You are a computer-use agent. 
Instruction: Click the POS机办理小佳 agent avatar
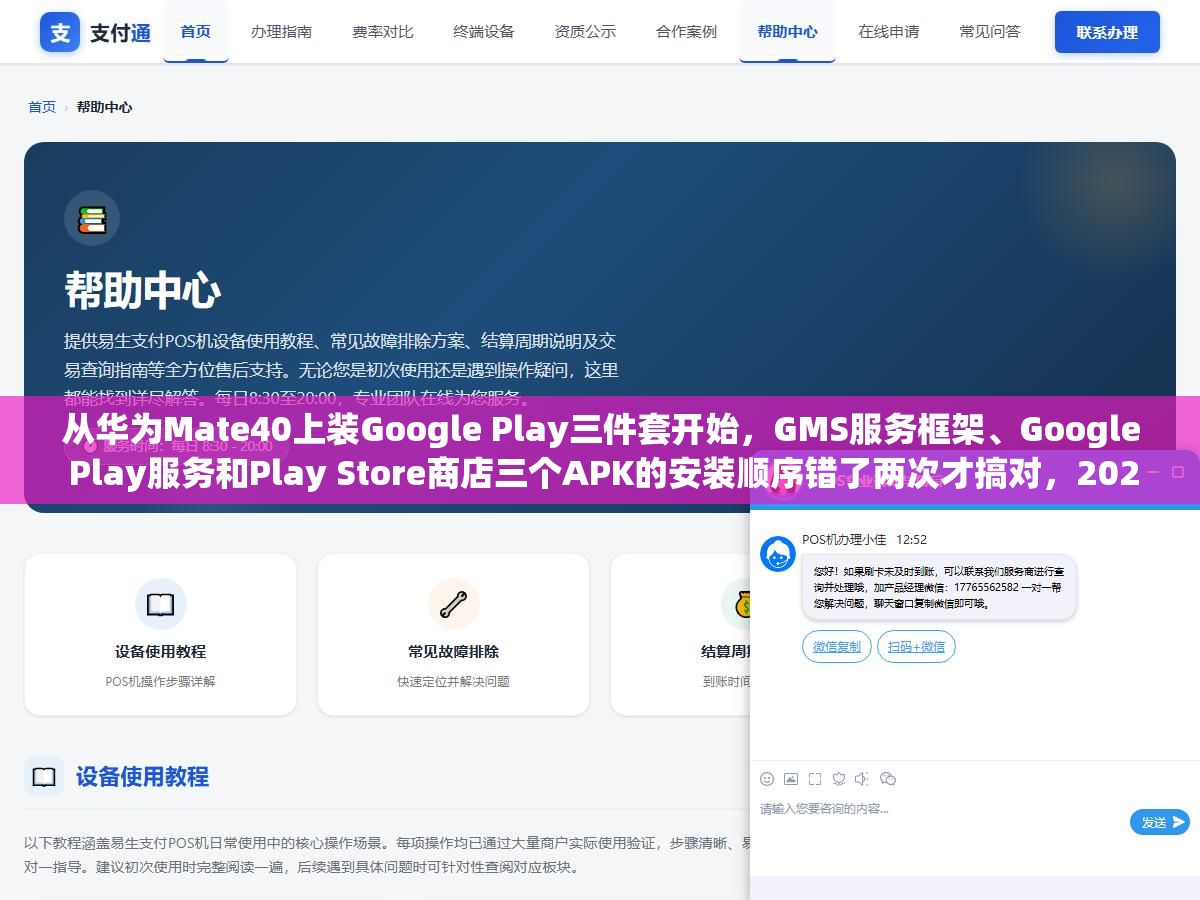778,554
